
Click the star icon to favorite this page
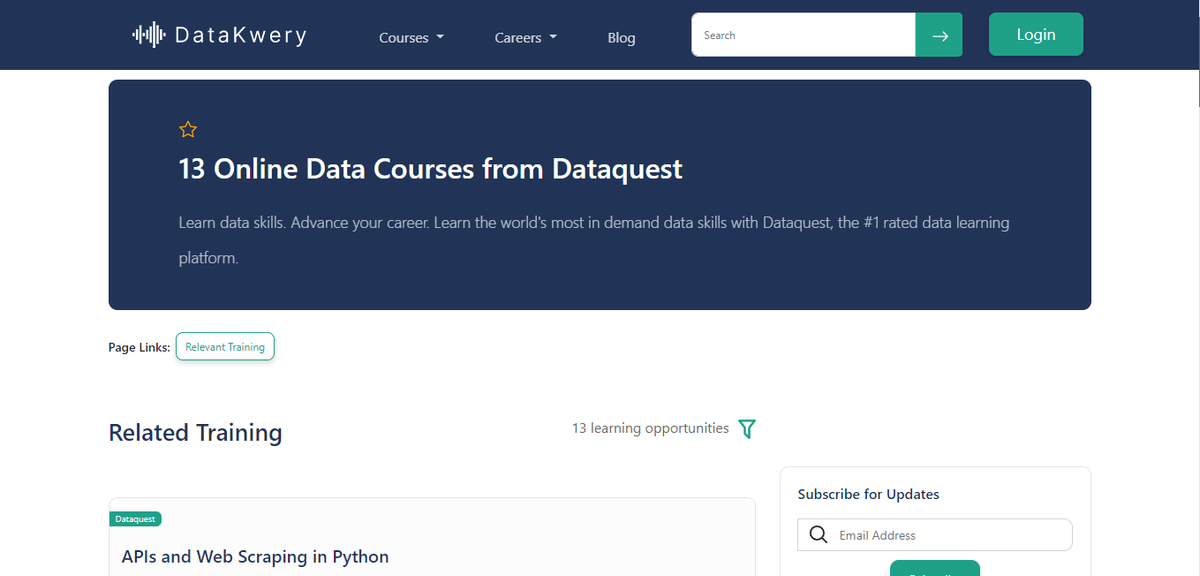coord(188,129)
